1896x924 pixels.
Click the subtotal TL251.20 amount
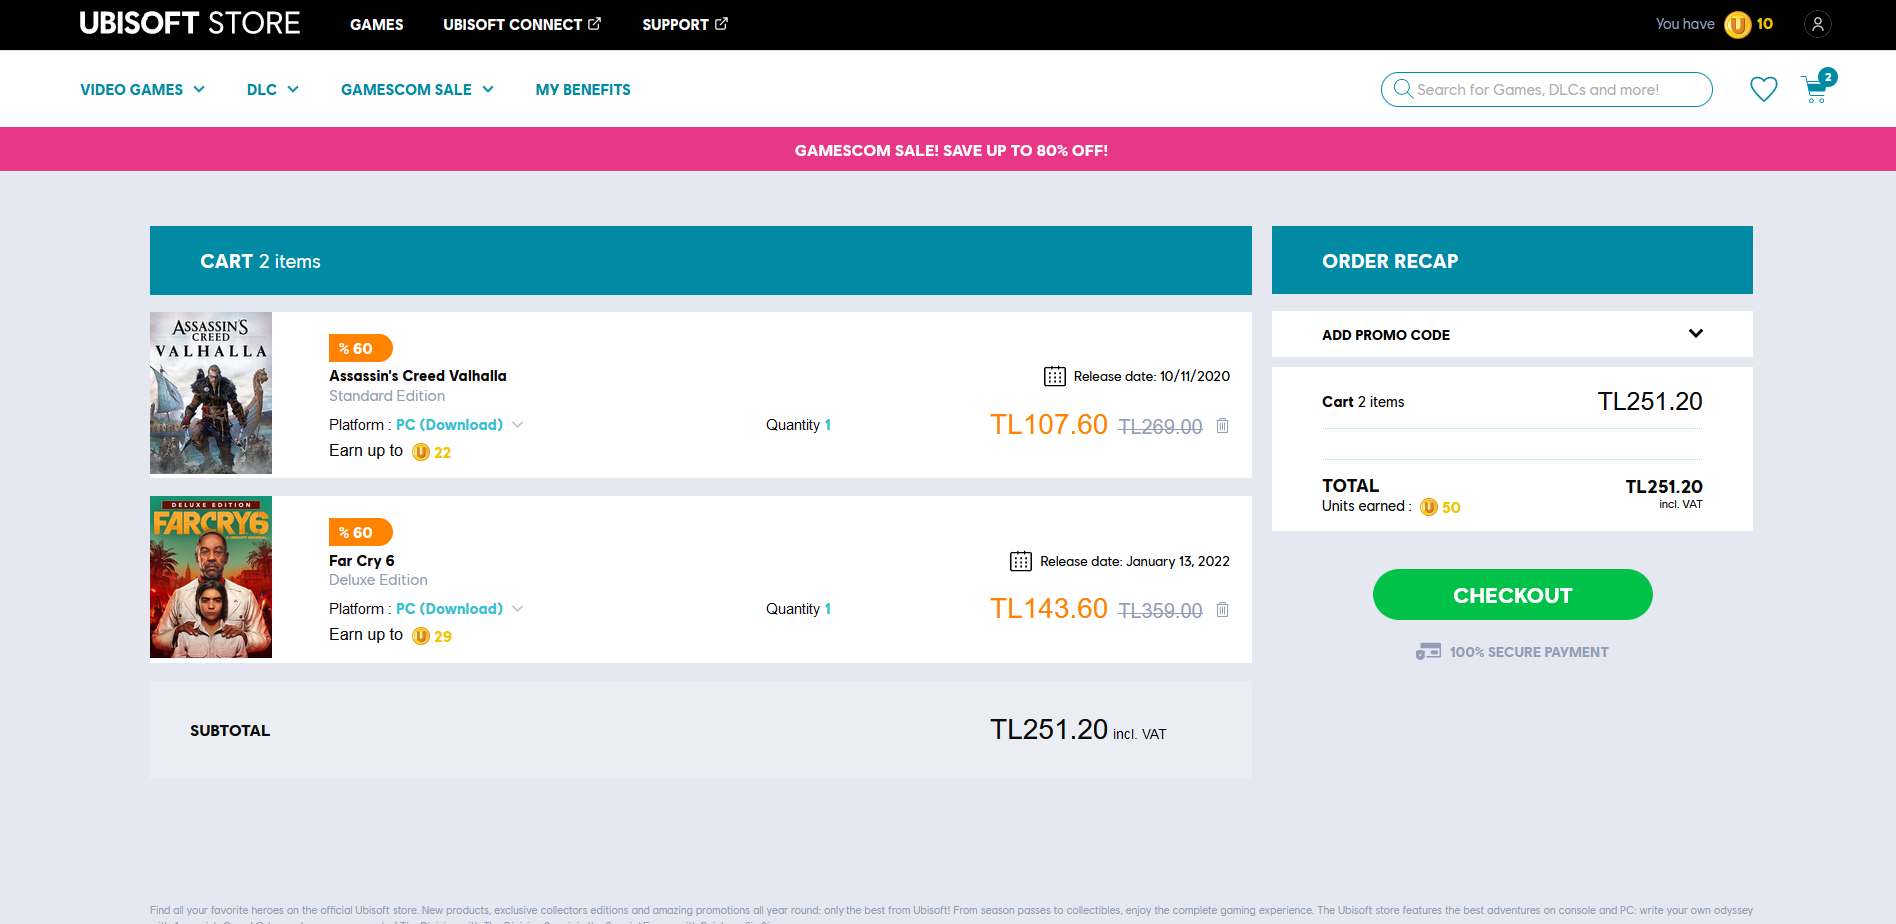[x=1049, y=730]
